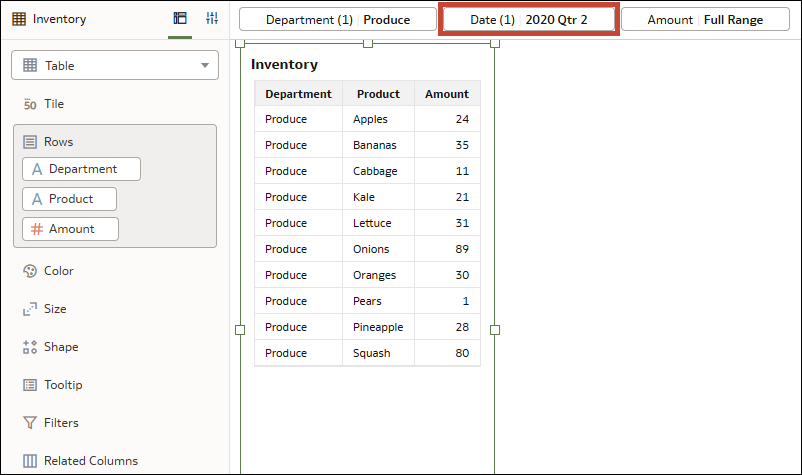The image size is (802, 475).
Task: Click the right-edge resize handle of visualization
Action: coord(495,330)
